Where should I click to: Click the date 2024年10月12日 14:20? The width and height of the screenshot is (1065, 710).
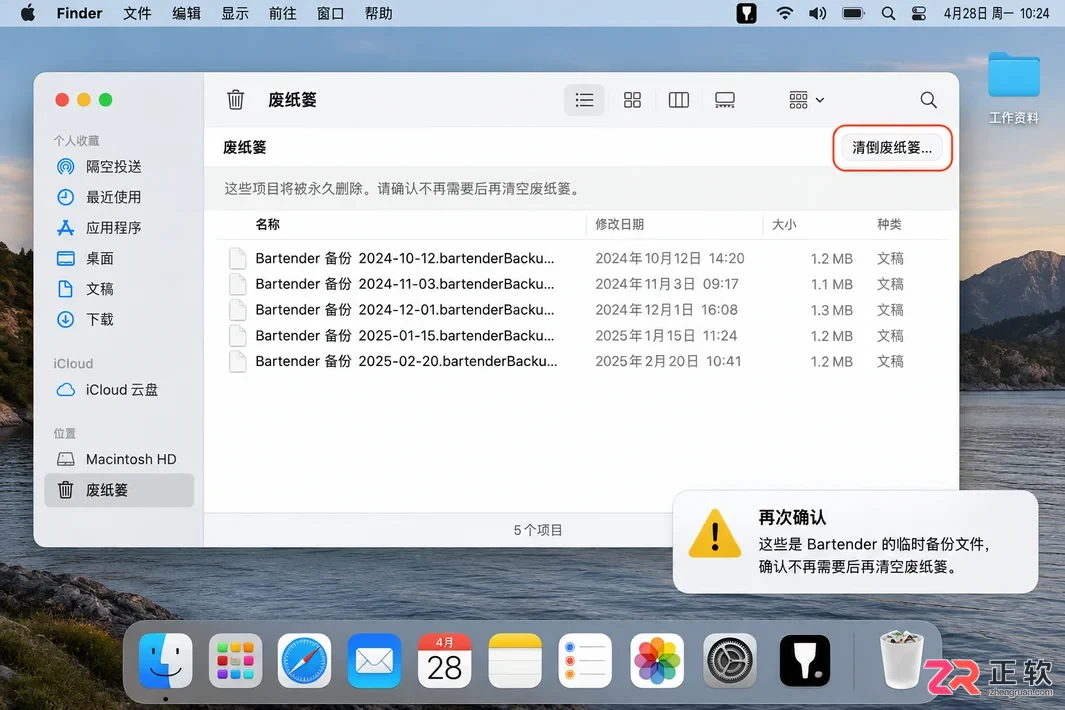pyautogui.click(x=670, y=258)
